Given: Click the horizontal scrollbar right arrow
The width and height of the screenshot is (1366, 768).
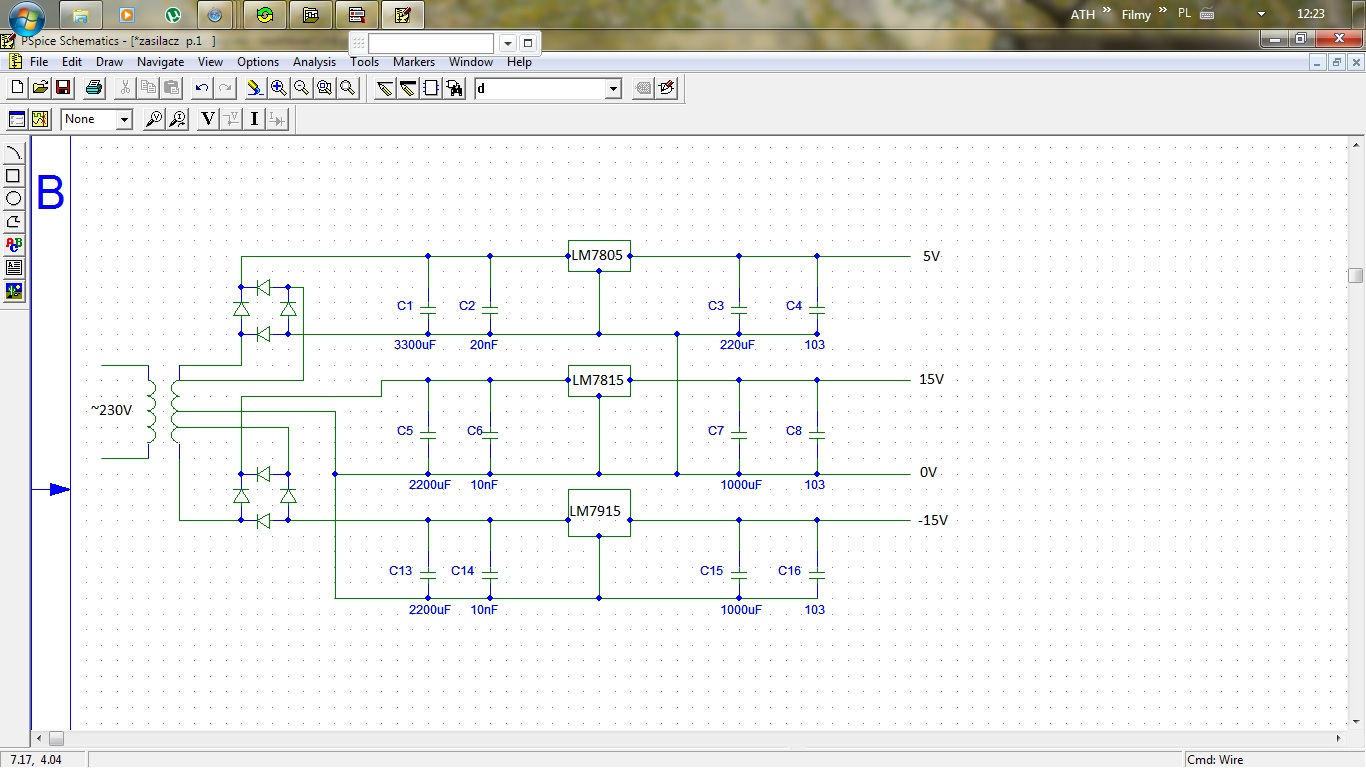Looking at the screenshot, I should pos(1340,738).
